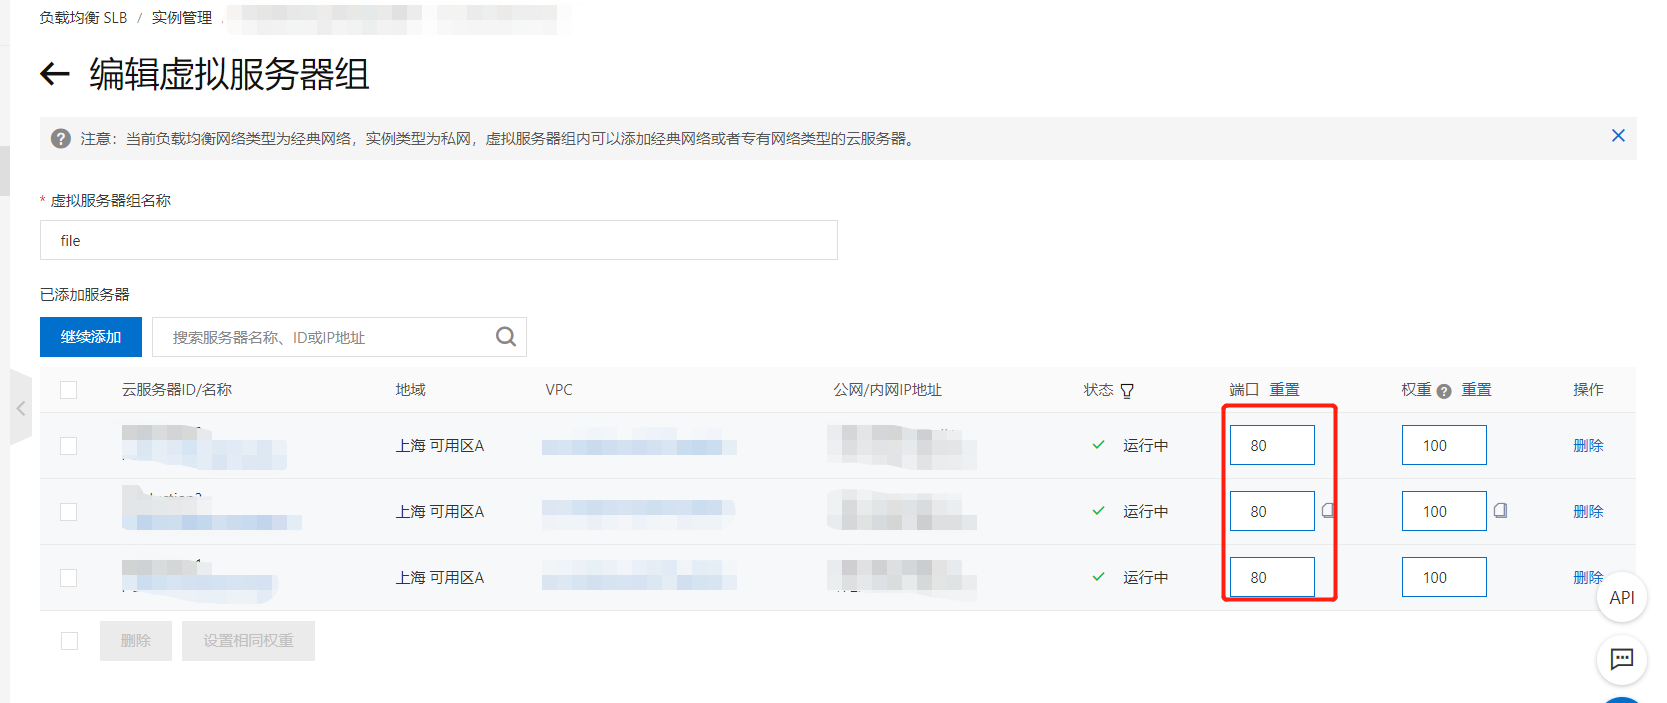Screen dimensions: 1667x703
Task: Check the third server row checkbox
Action: pos(68,578)
